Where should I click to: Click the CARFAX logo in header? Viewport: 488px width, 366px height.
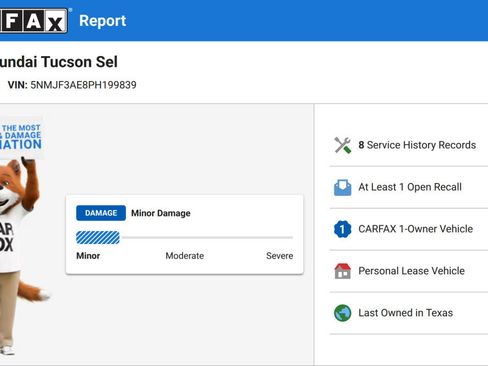point(33,21)
